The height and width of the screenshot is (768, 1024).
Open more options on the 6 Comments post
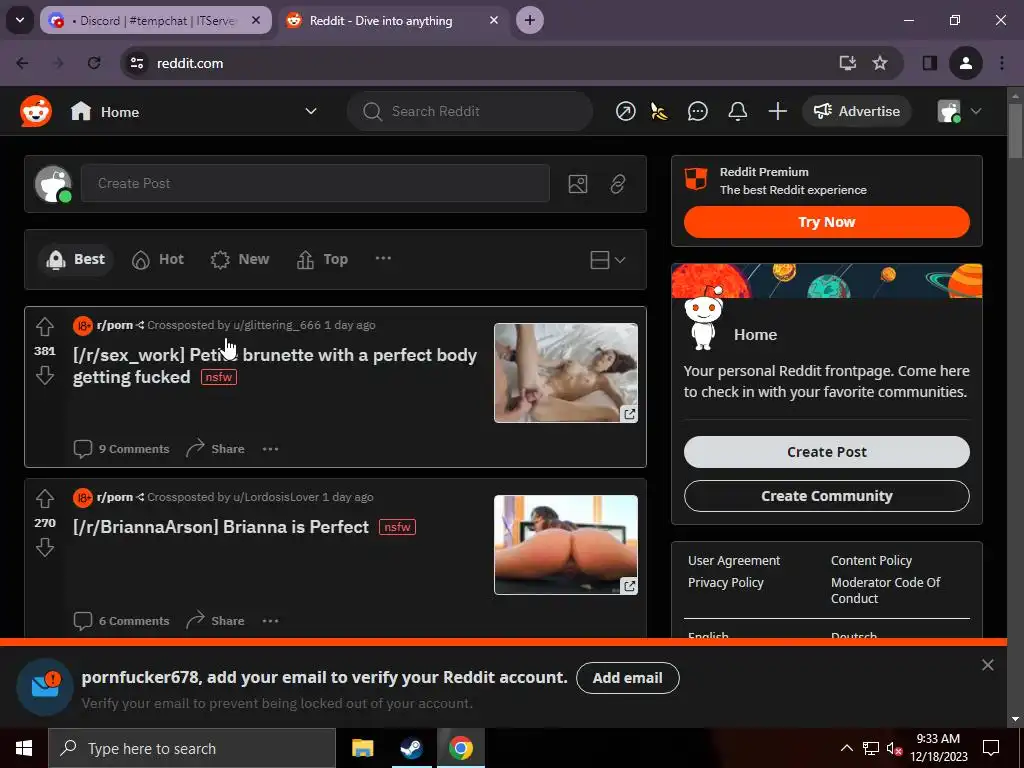270,620
